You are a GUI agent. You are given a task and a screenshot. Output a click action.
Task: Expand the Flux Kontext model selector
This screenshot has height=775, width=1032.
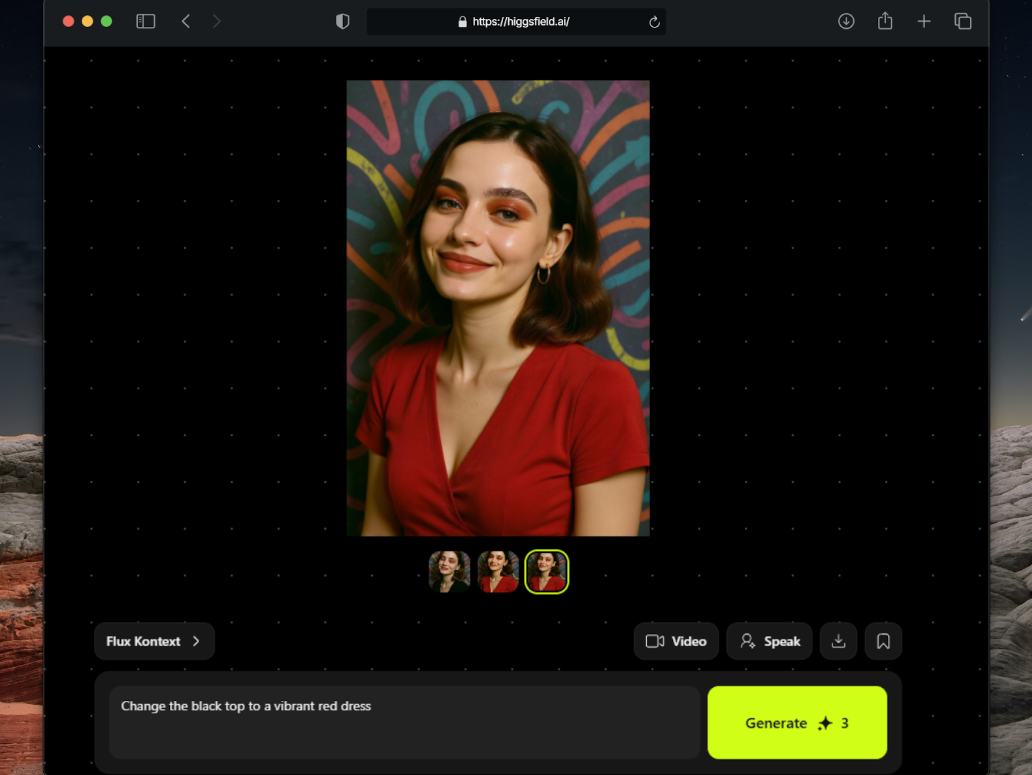point(154,641)
